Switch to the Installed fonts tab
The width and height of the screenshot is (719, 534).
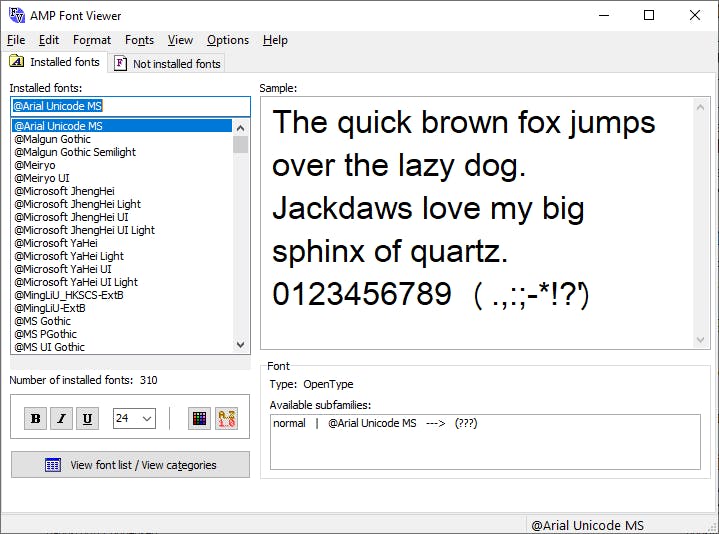click(x=56, y=62)
